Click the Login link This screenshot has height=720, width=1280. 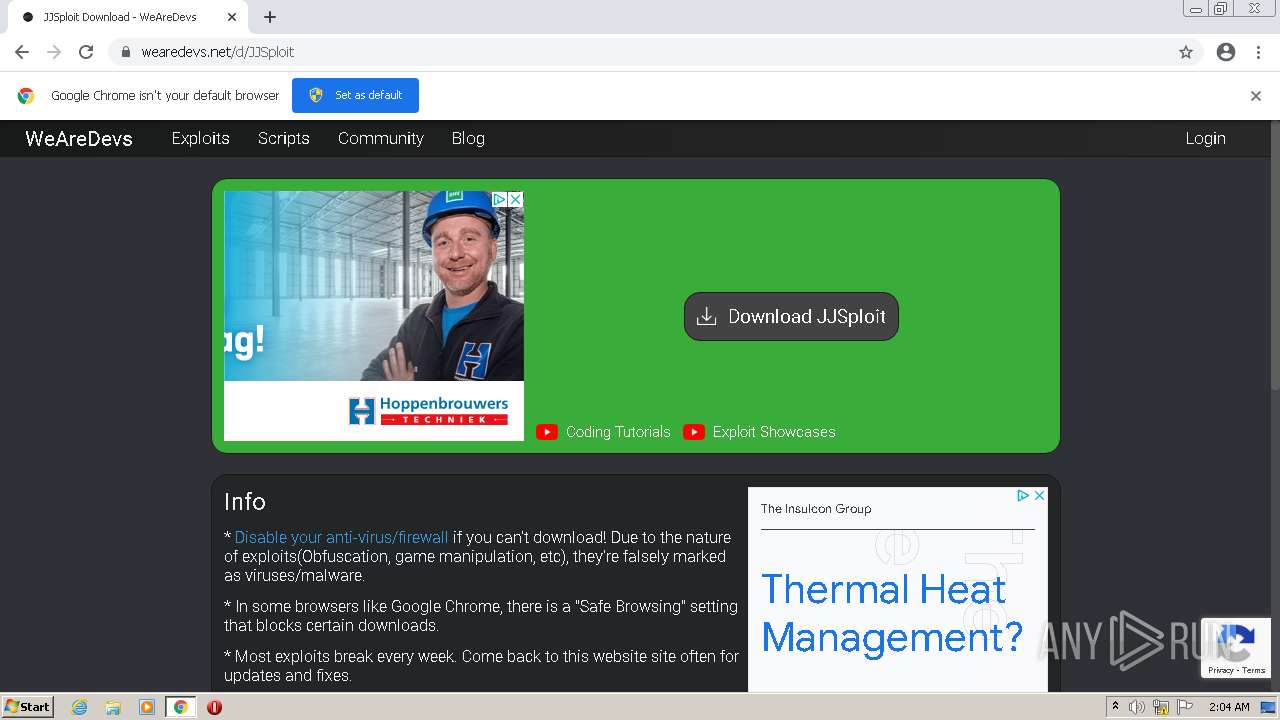click(x=1205, y=138)
